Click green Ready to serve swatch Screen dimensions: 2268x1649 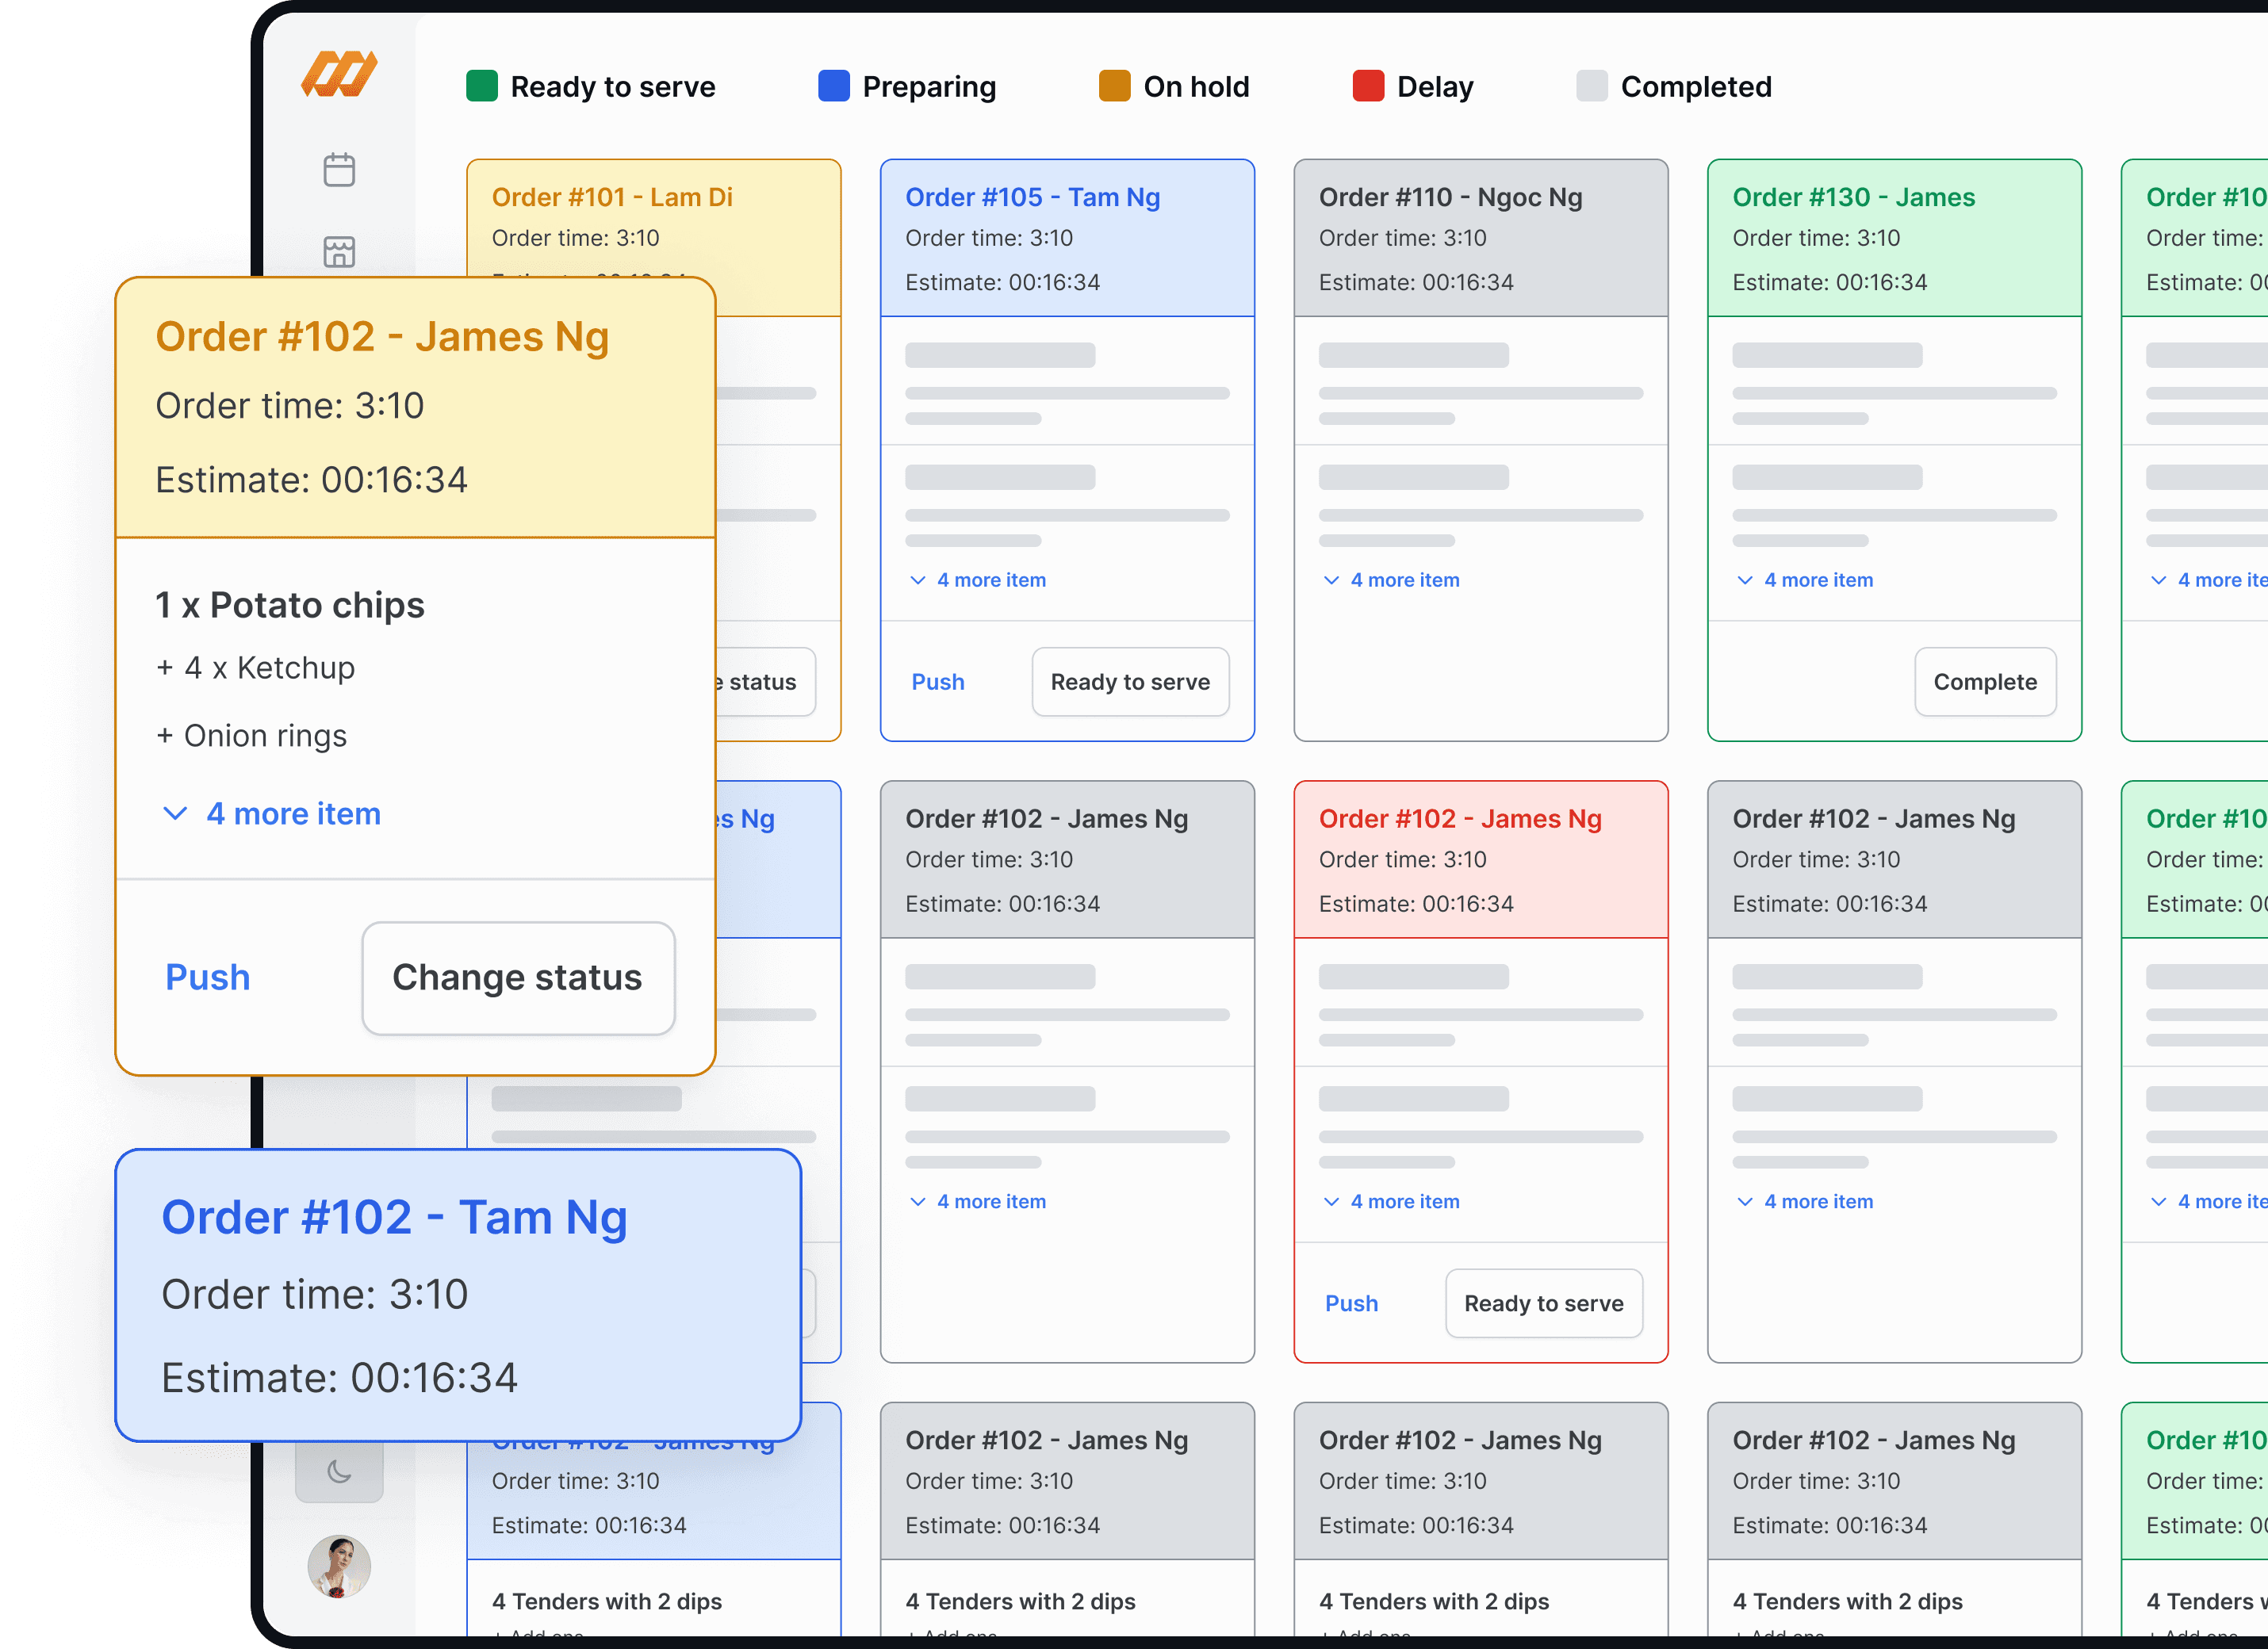482,86
